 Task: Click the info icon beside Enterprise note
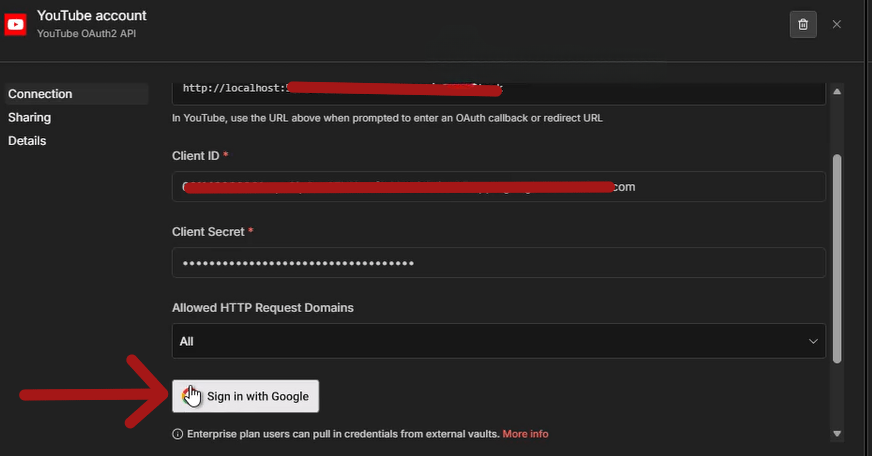point(177,434)
